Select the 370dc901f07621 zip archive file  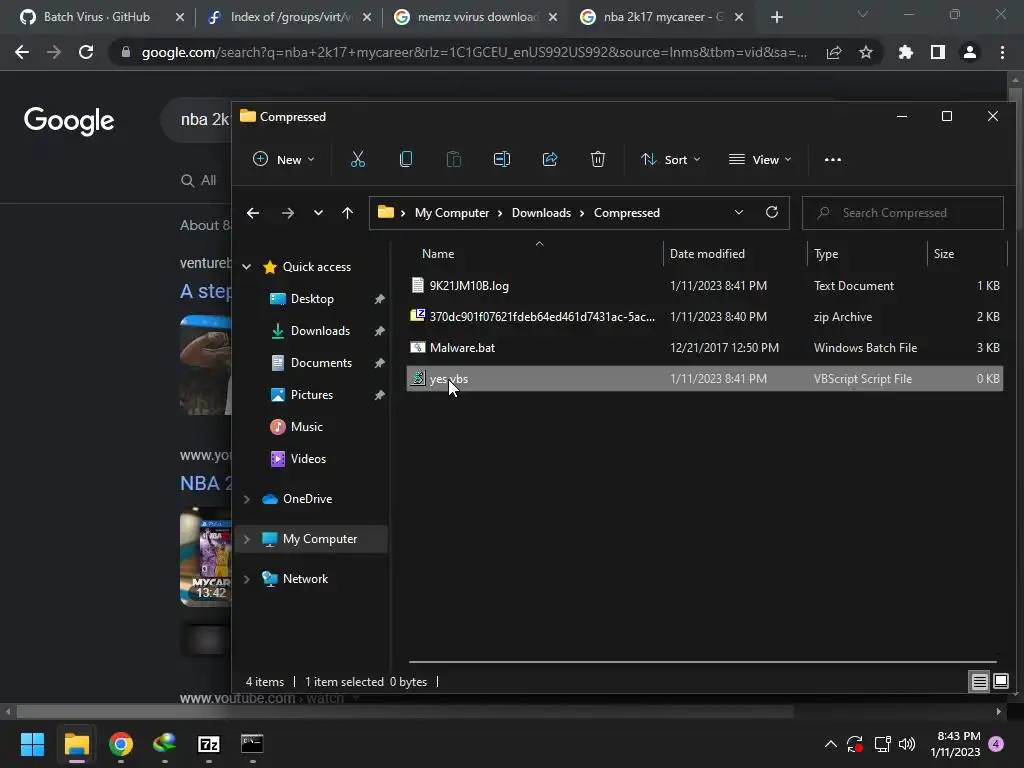(x=705, y=317)
